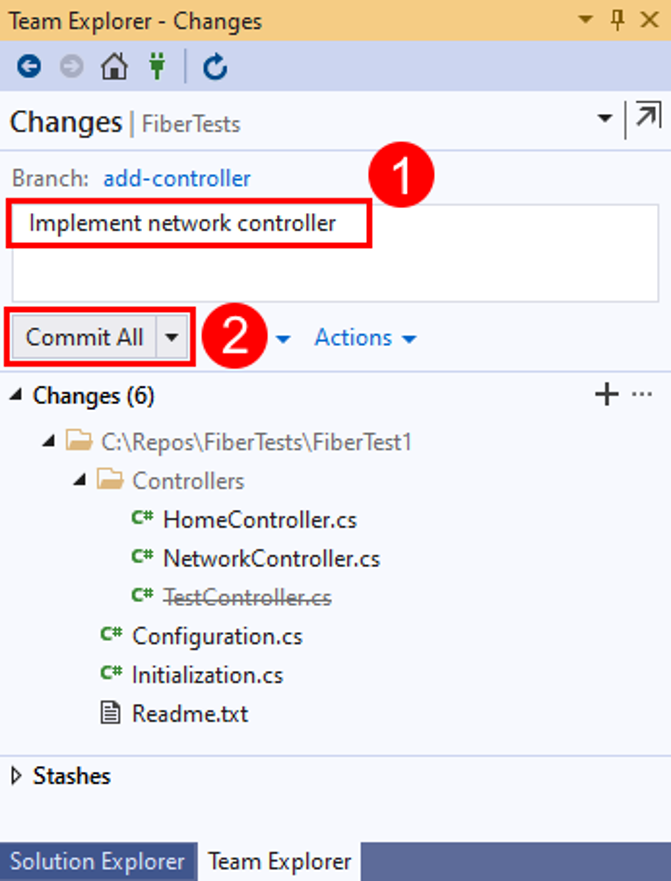
Task: Collapse the Controllers folder
Action: click(80, 481)
